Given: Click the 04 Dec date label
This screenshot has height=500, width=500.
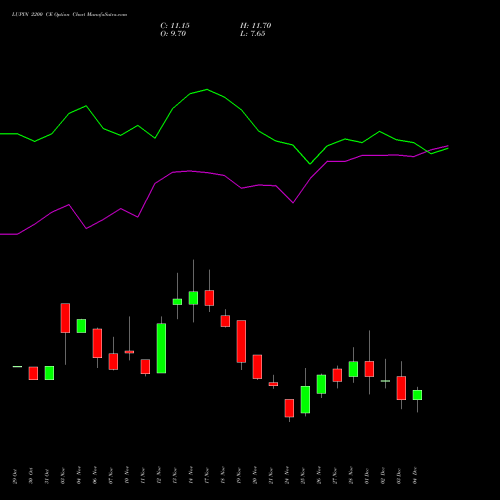Looking at the screenshot, I should coord(415,476).
